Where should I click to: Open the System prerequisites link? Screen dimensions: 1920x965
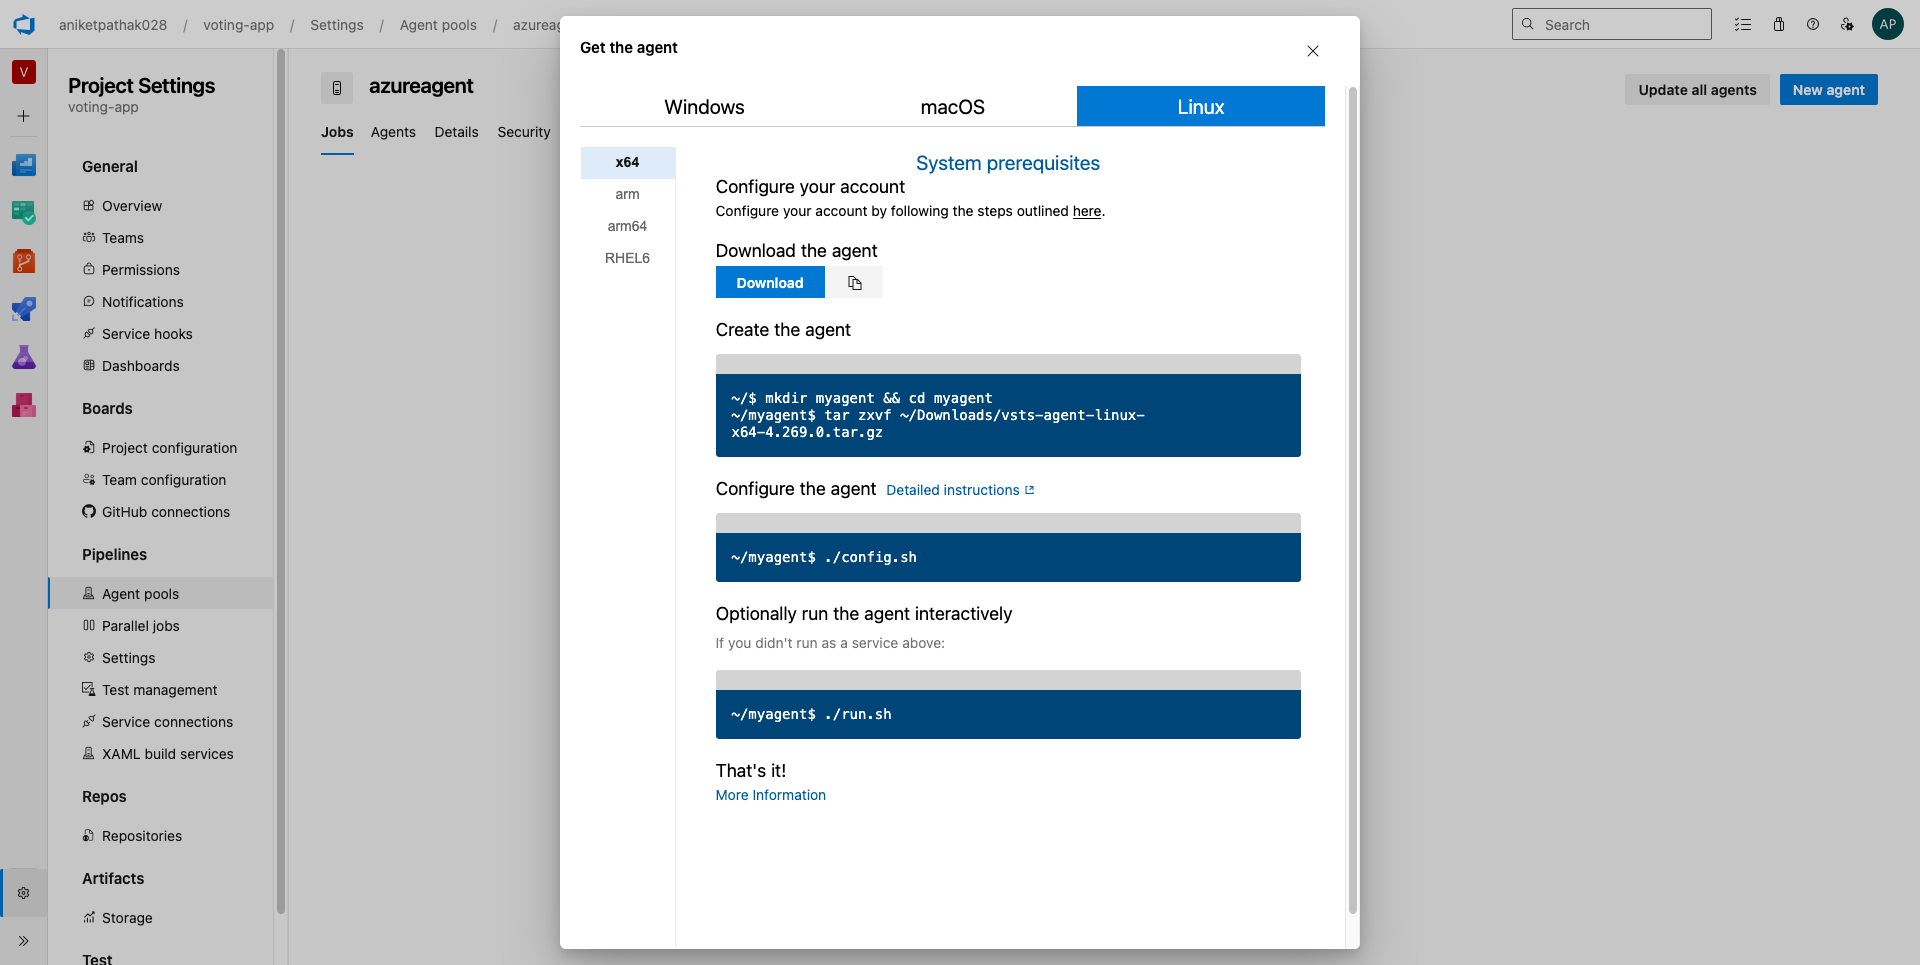click(x=1007, y=163)
